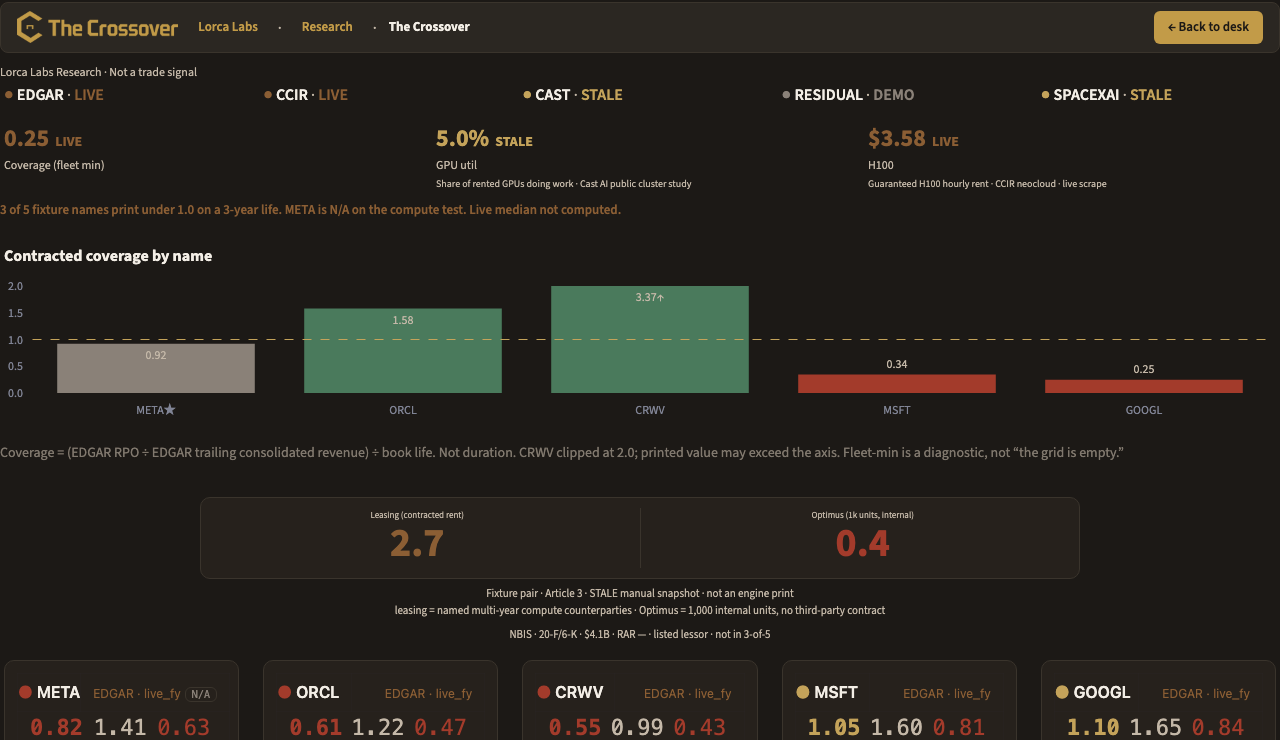The height and width of the screenshot is (740, 1280).
Task: Click the ORCL ticker name on its card
Action: coord(318,692)
